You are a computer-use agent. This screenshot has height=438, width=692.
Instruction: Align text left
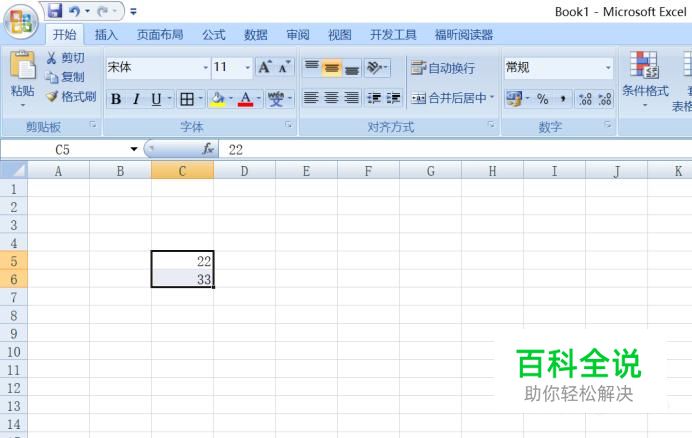tap(311, 98)
